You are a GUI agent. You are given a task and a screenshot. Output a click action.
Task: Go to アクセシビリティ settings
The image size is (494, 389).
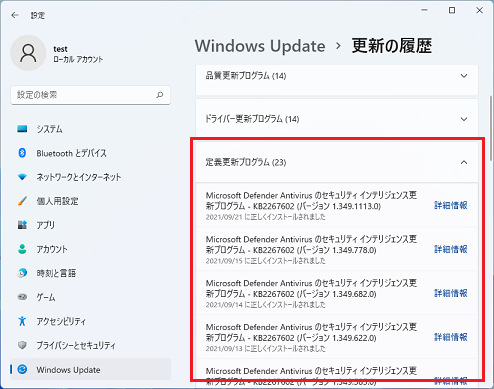90,321
